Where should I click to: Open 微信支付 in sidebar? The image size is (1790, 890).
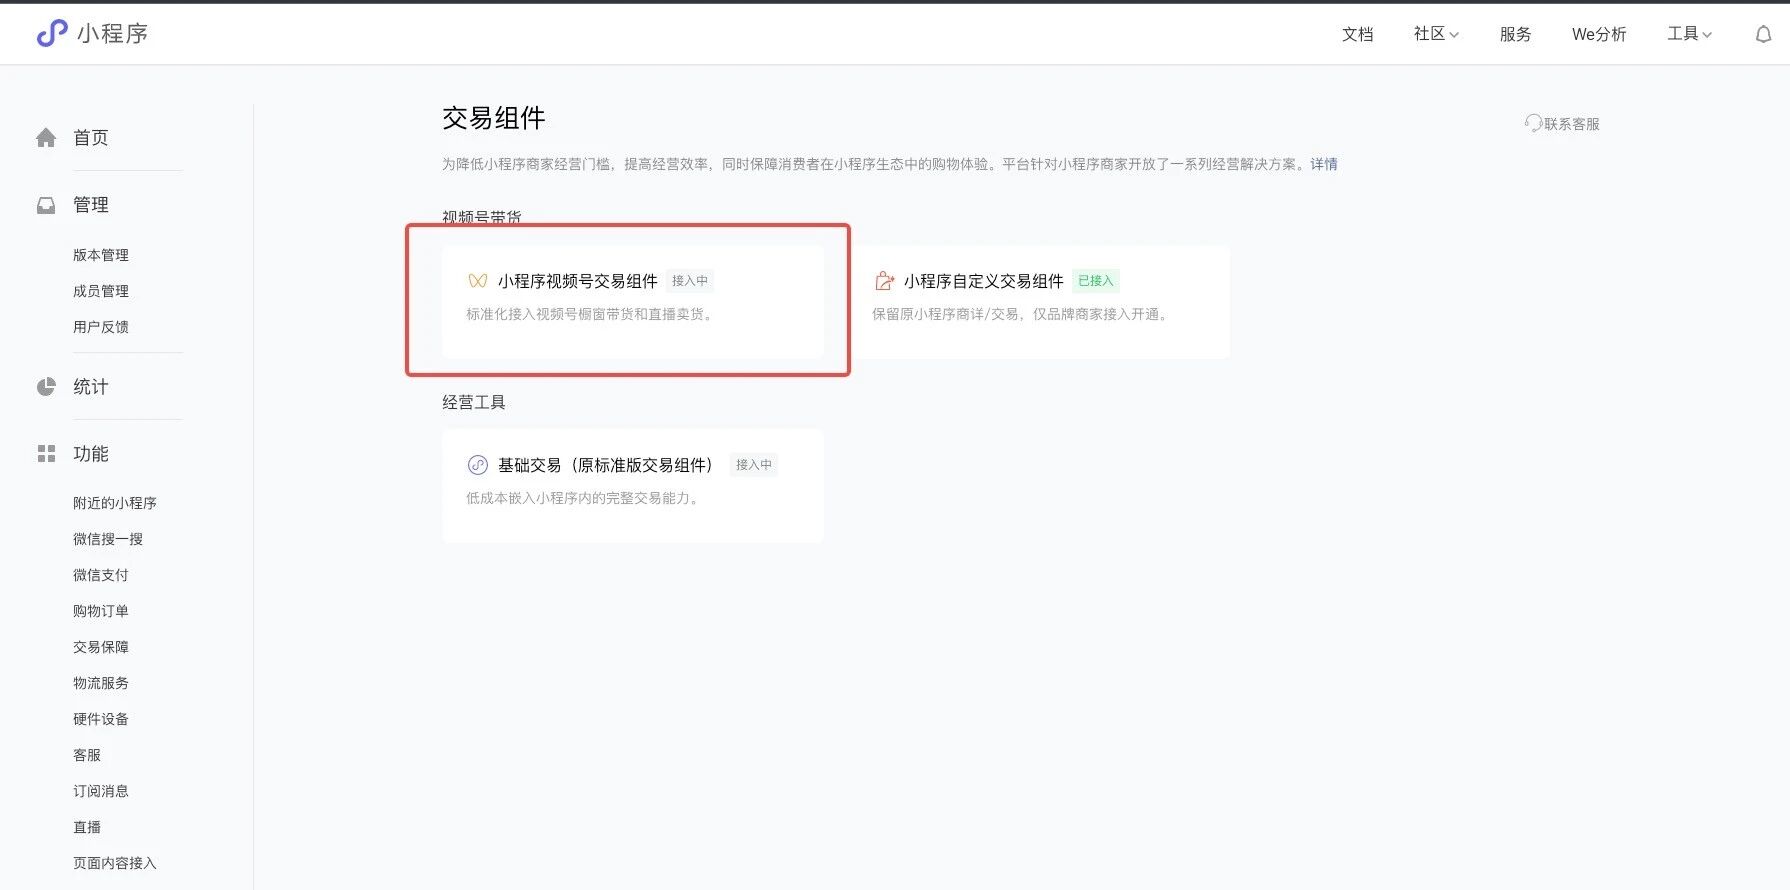(x=101, y=575)
